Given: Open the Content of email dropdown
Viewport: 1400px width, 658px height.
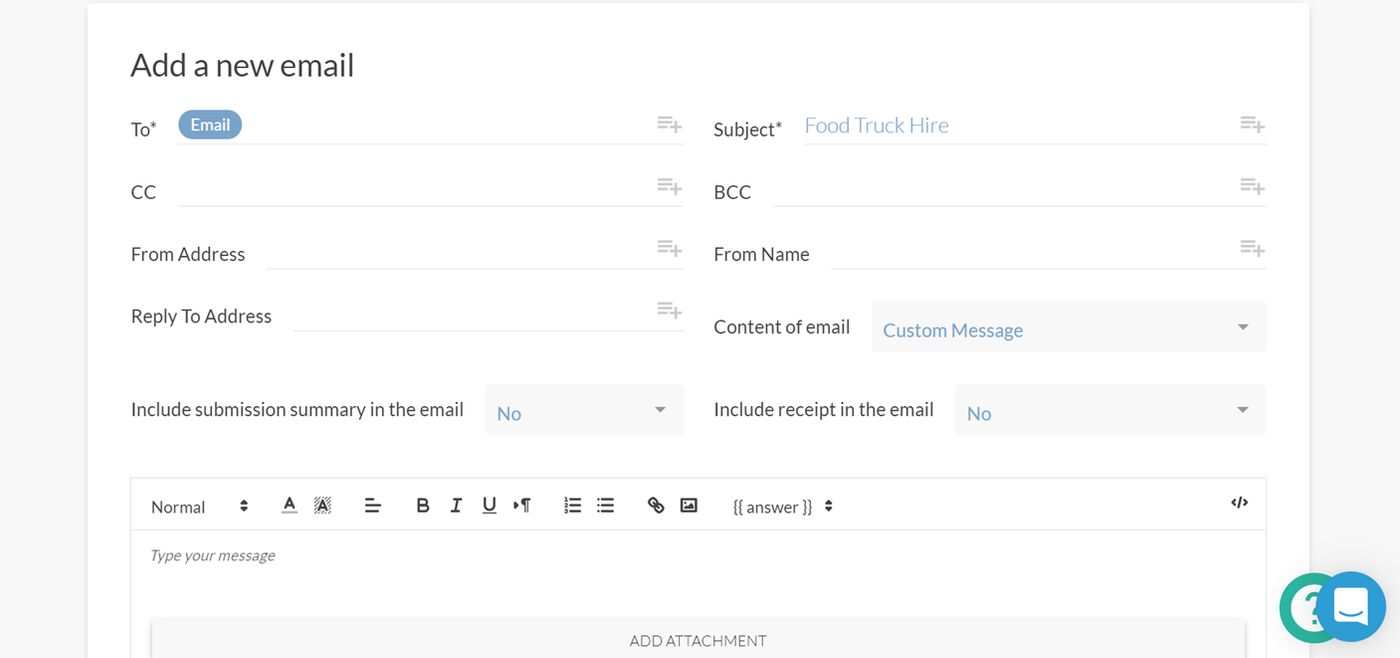Looking at the screenshot, I should click(x=1068, y=328).
